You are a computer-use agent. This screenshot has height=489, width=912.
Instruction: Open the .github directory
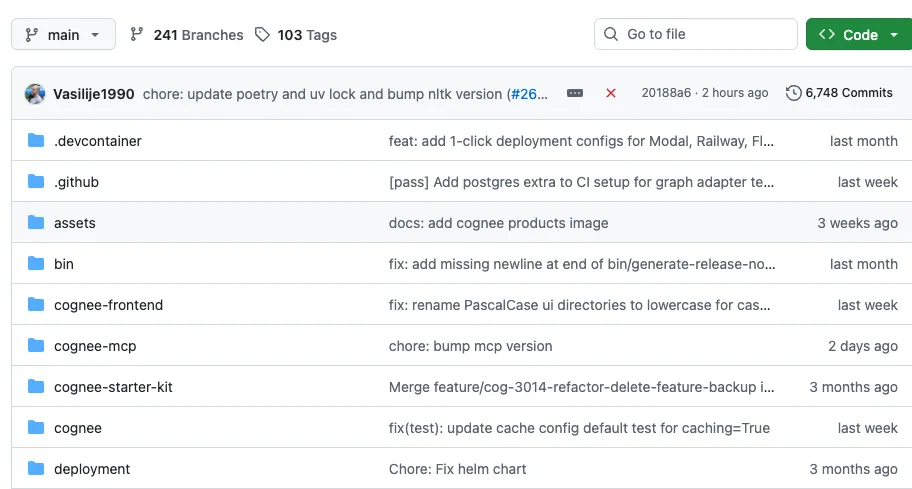(x=76, y=182)
